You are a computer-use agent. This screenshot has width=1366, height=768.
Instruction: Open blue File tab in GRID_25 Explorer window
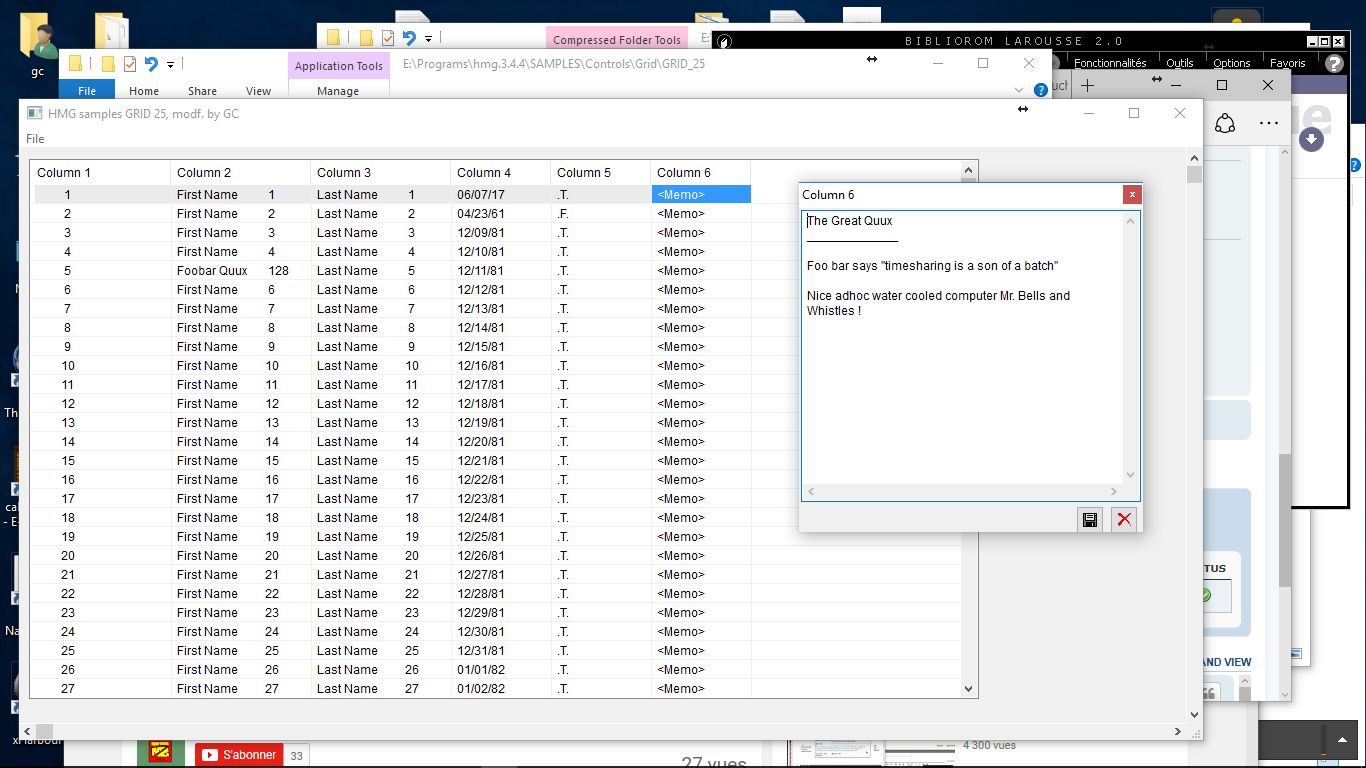87,91
